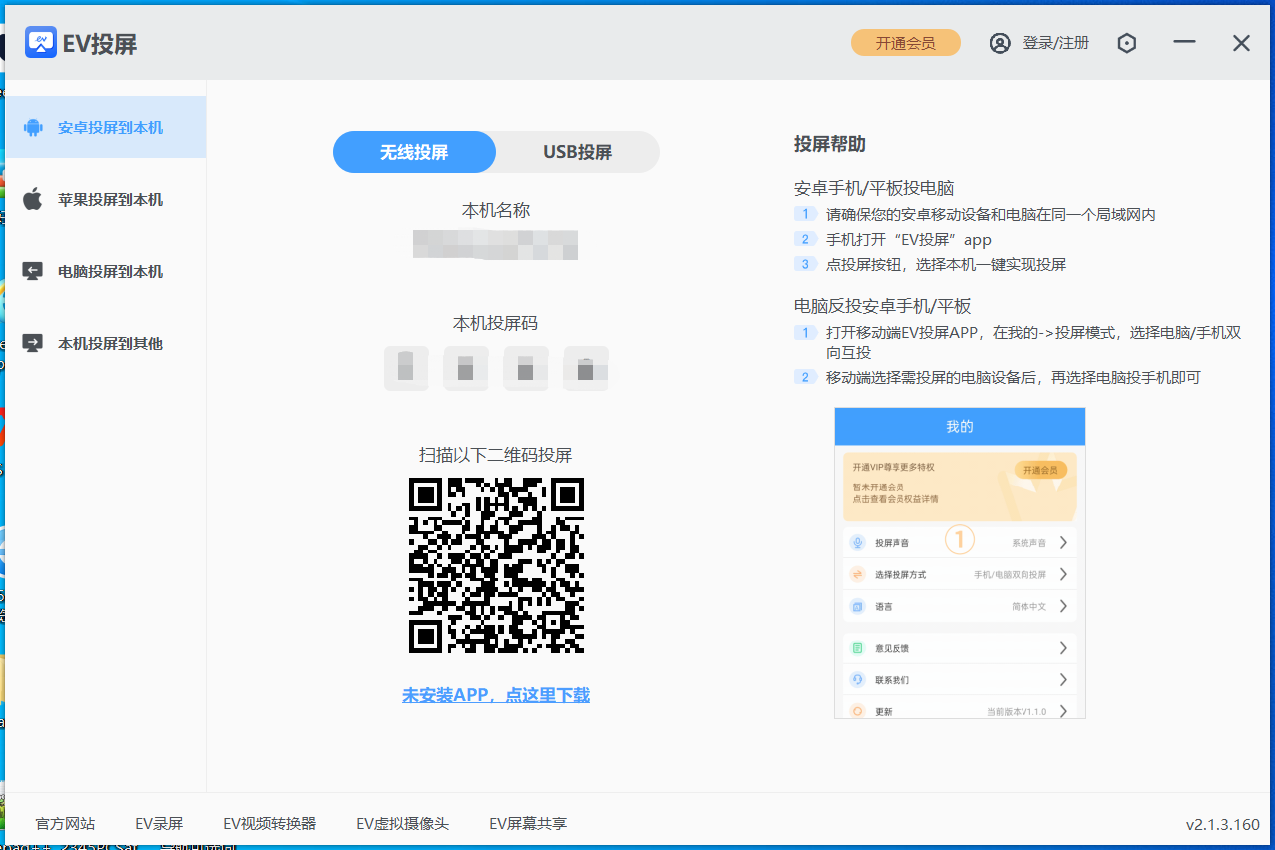The height and width of the screenshot is (850, 1275).
Task: Select the Apple logo icon in sidebar
Action: pos(33,199)
